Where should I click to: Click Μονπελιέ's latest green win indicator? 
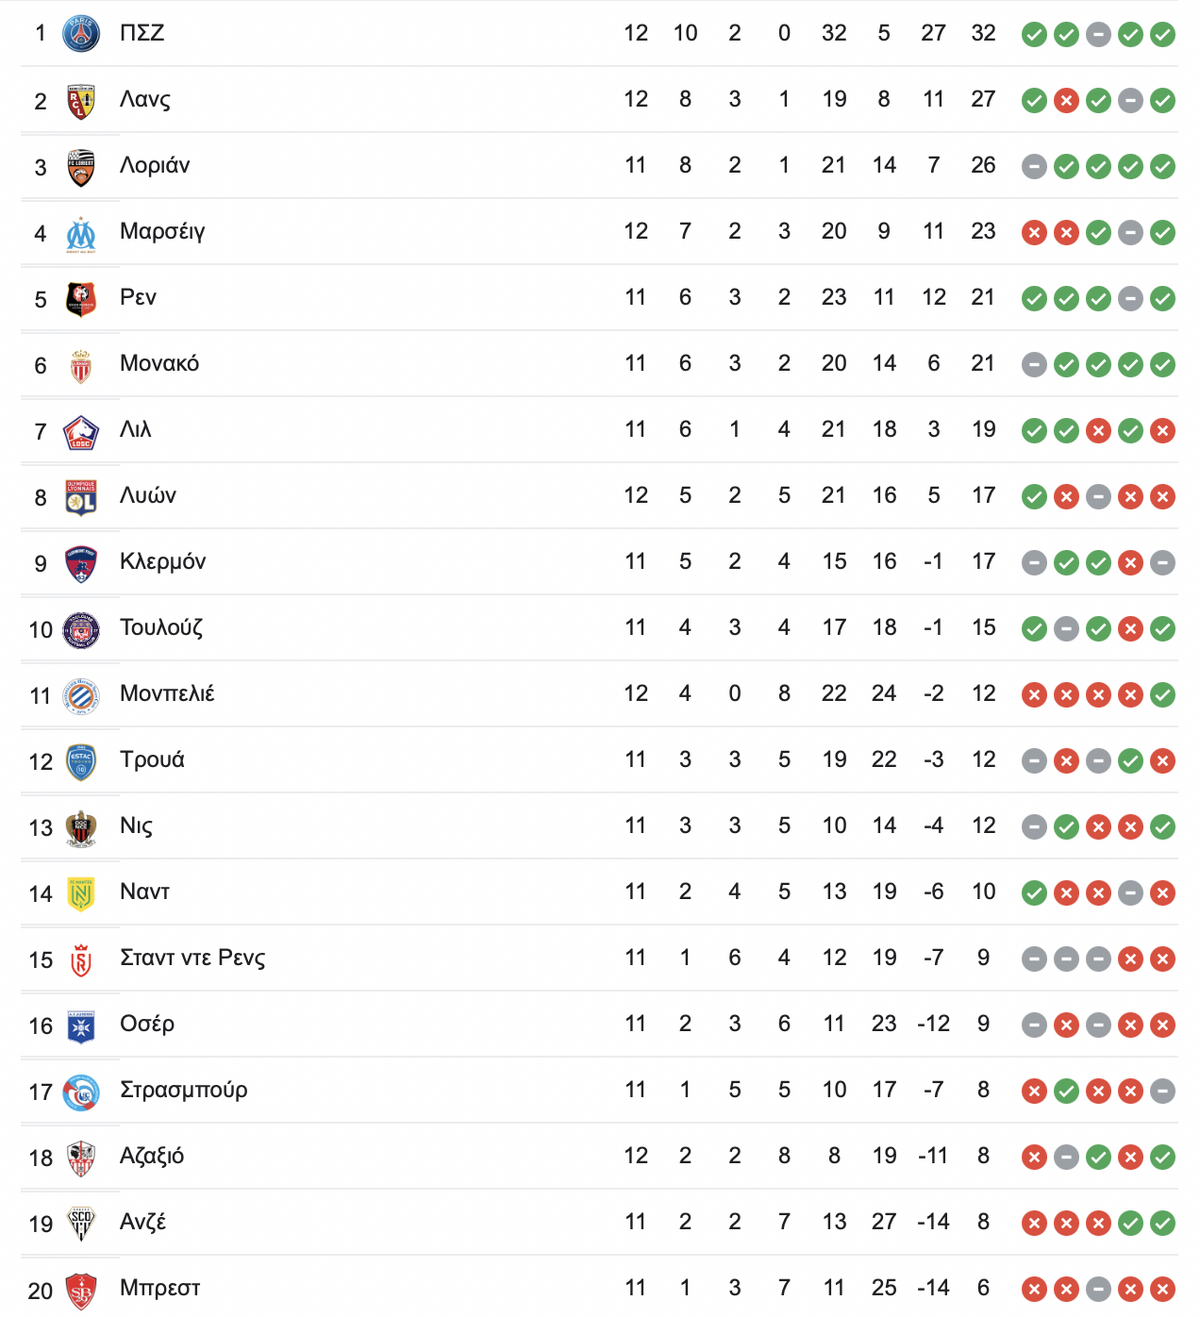pos(1162,695)
